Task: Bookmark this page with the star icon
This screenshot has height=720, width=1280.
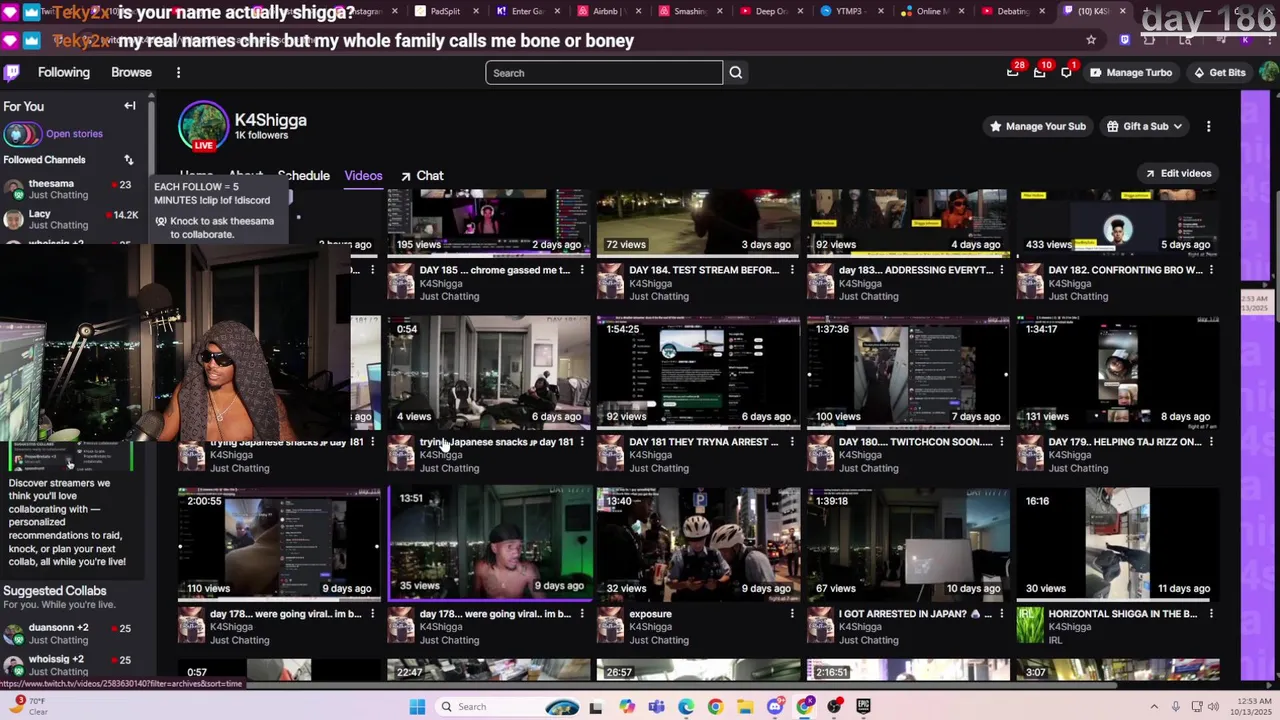Action: coord(1091,40)
